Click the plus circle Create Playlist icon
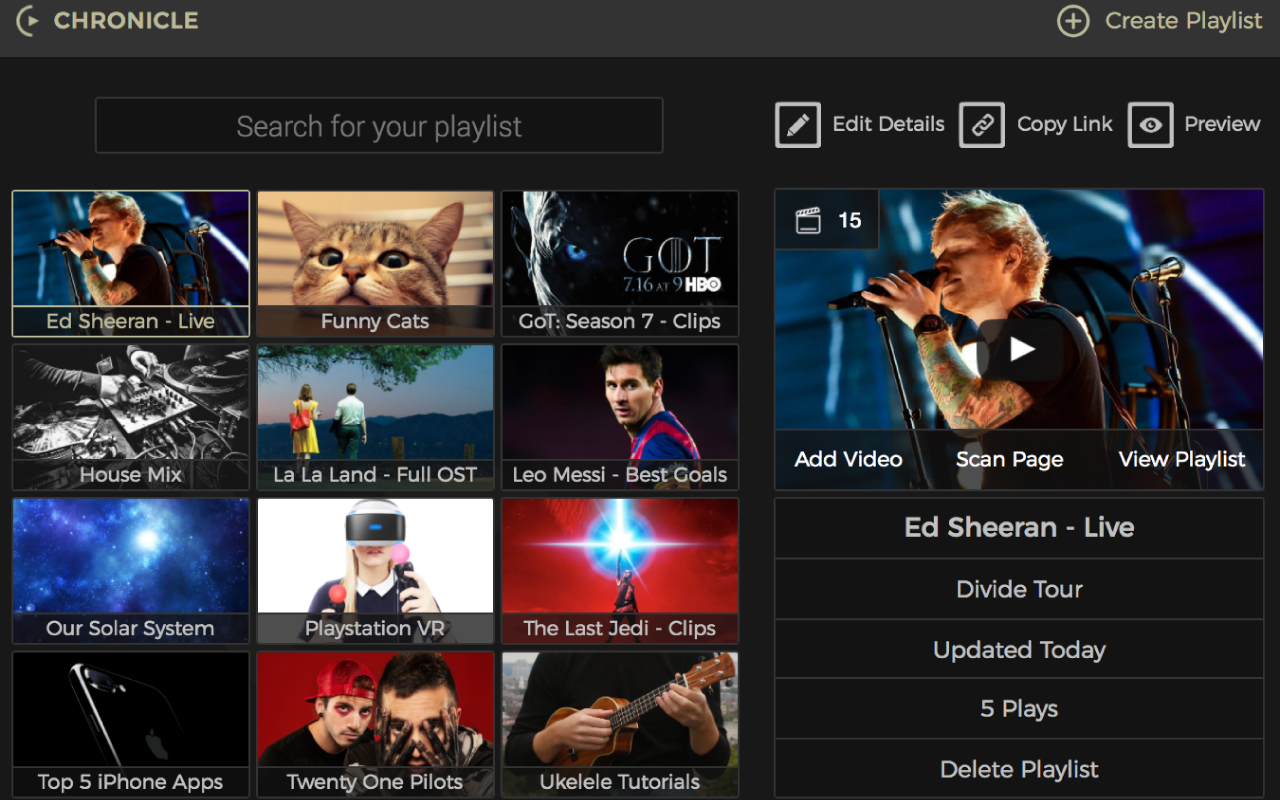1280x800 pixels. [1073, 21]
